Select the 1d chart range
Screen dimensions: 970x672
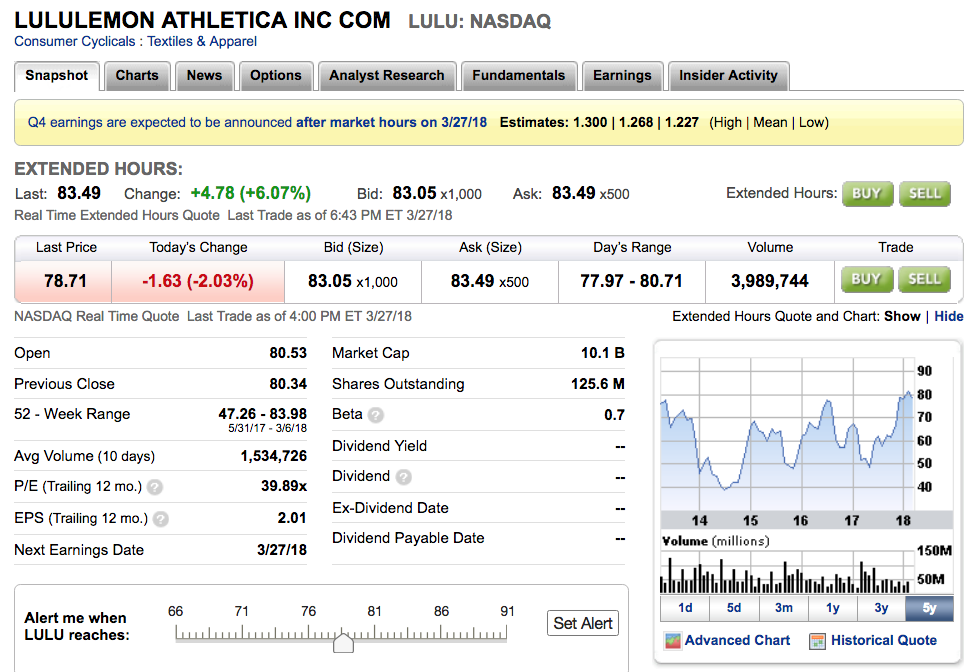click(x=685, y=608)
